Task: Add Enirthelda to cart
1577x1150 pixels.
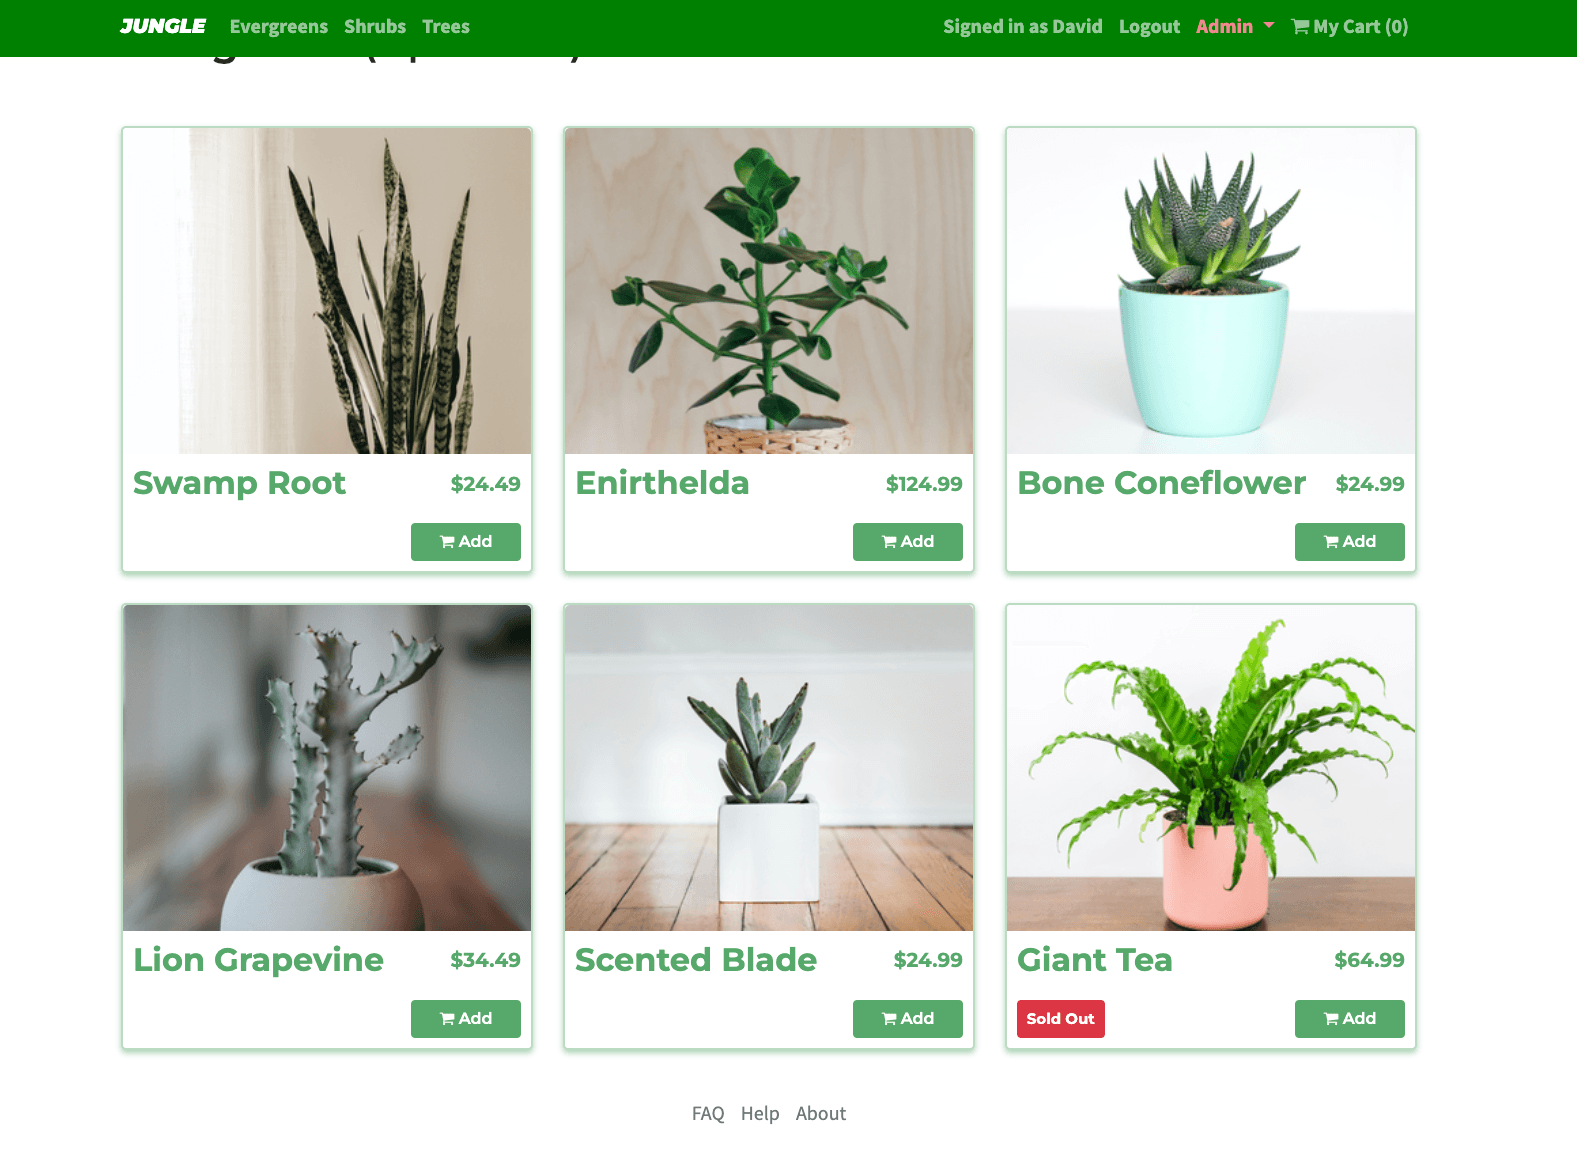Action: coord(908,542)
